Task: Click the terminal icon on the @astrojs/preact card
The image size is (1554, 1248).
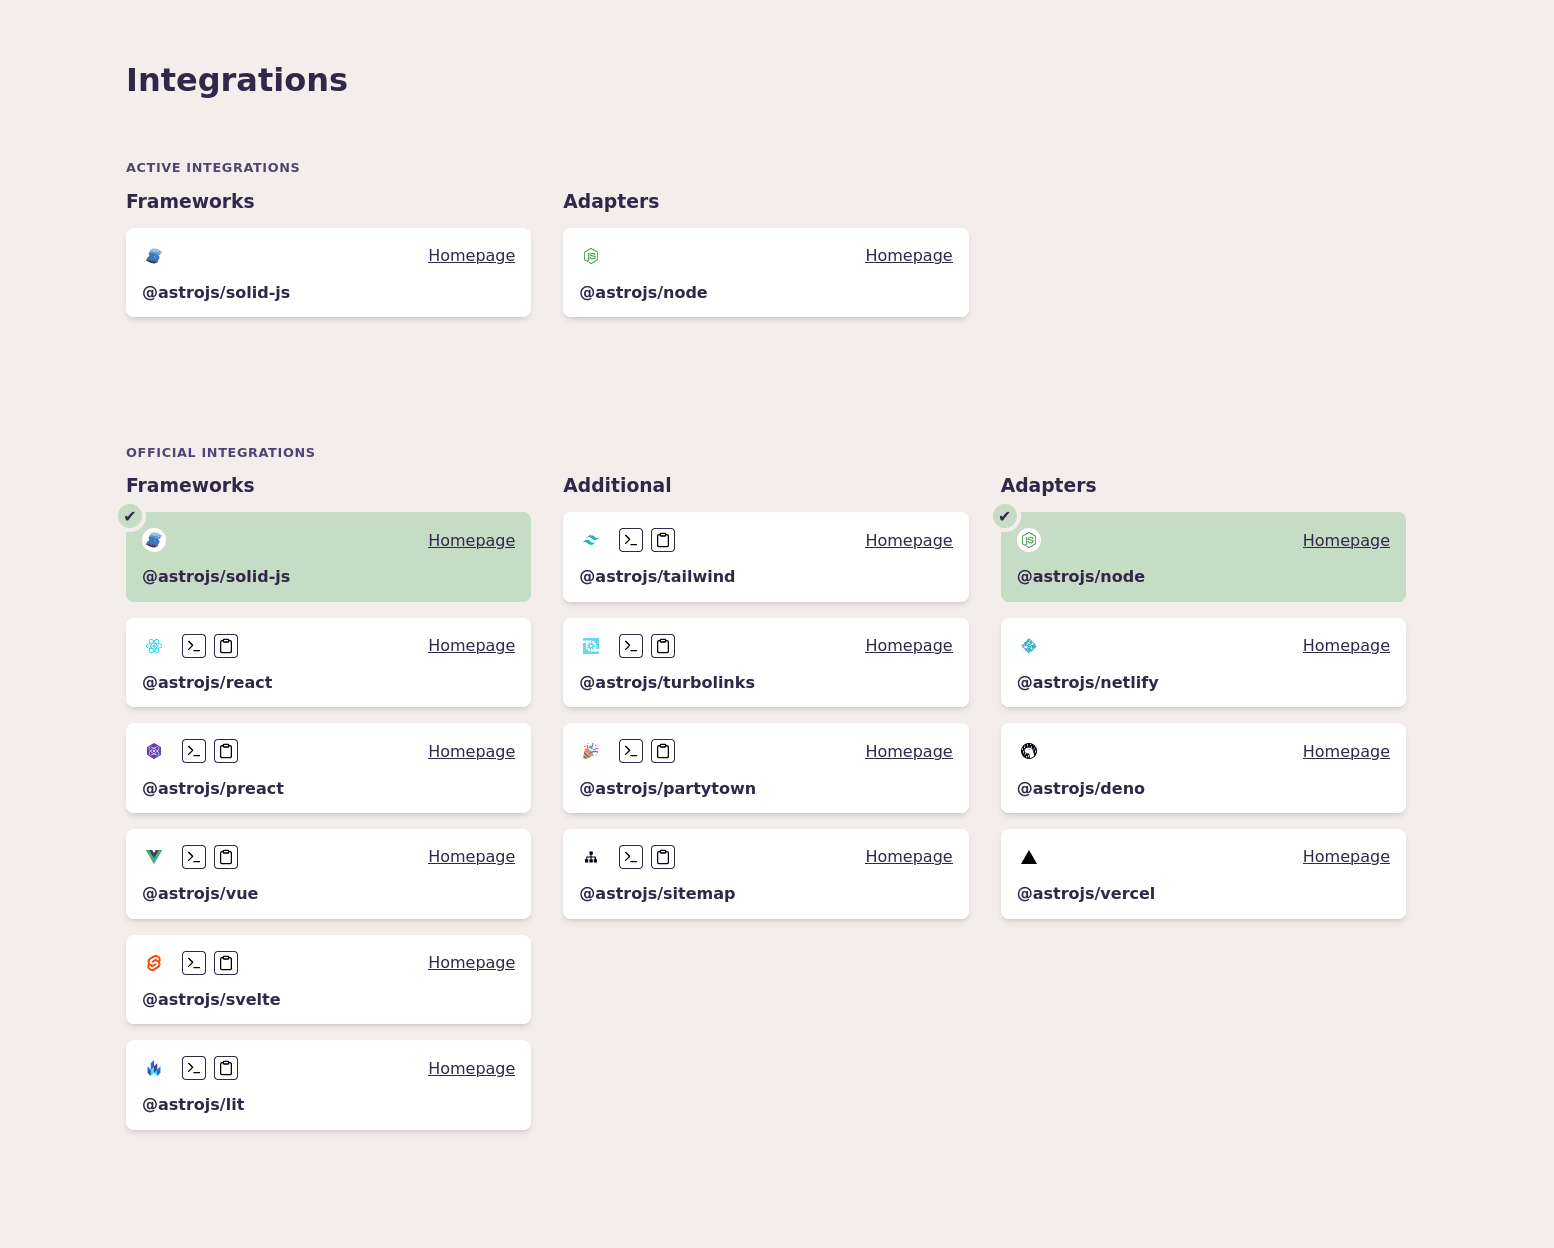Action: pos(194,751)
